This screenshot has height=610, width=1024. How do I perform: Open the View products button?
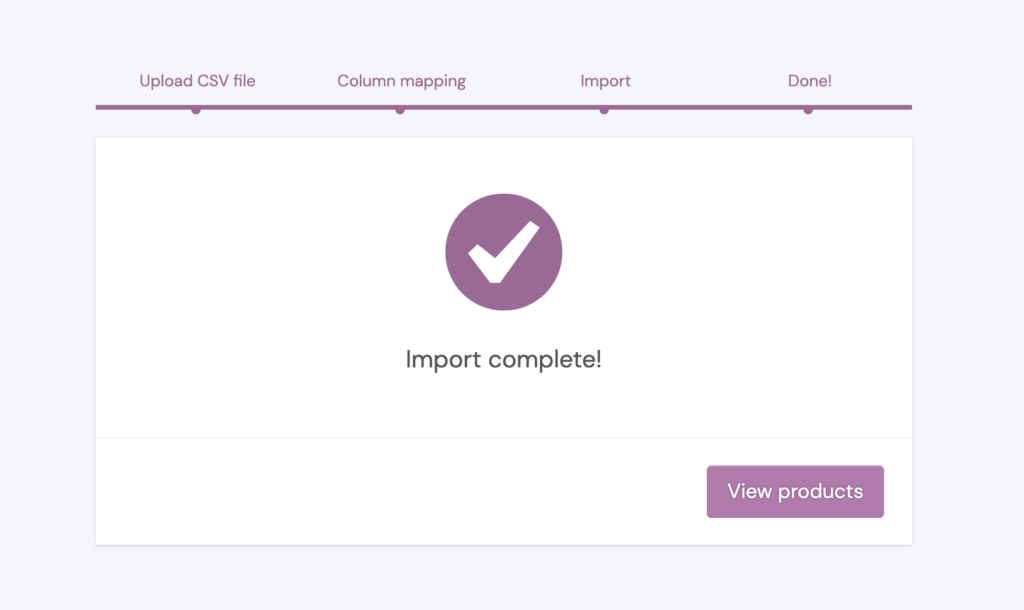pyautogui.click(x=795, y=491)
